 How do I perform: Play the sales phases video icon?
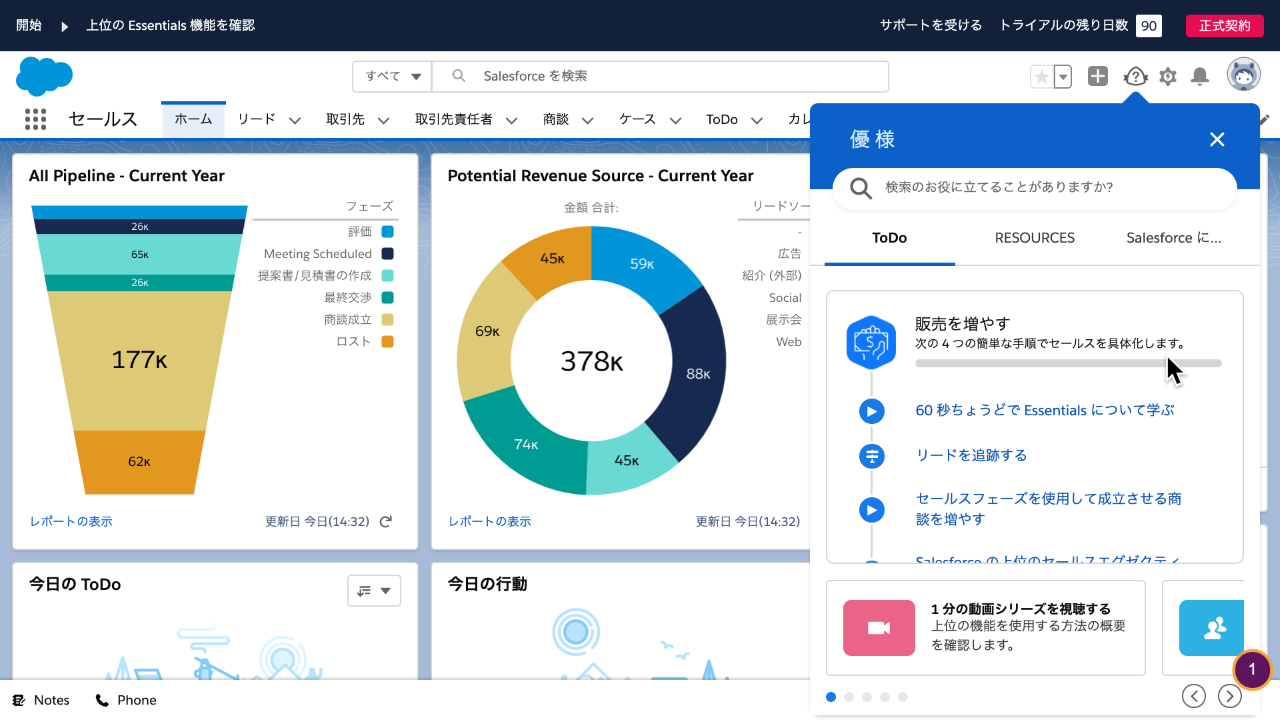[x=872, y=510]
